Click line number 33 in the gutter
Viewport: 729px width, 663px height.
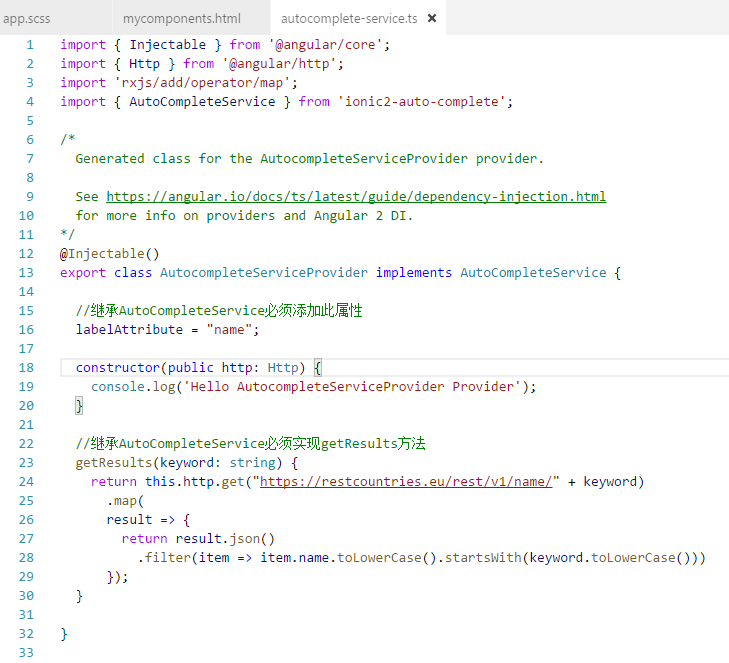coord(27,652)
